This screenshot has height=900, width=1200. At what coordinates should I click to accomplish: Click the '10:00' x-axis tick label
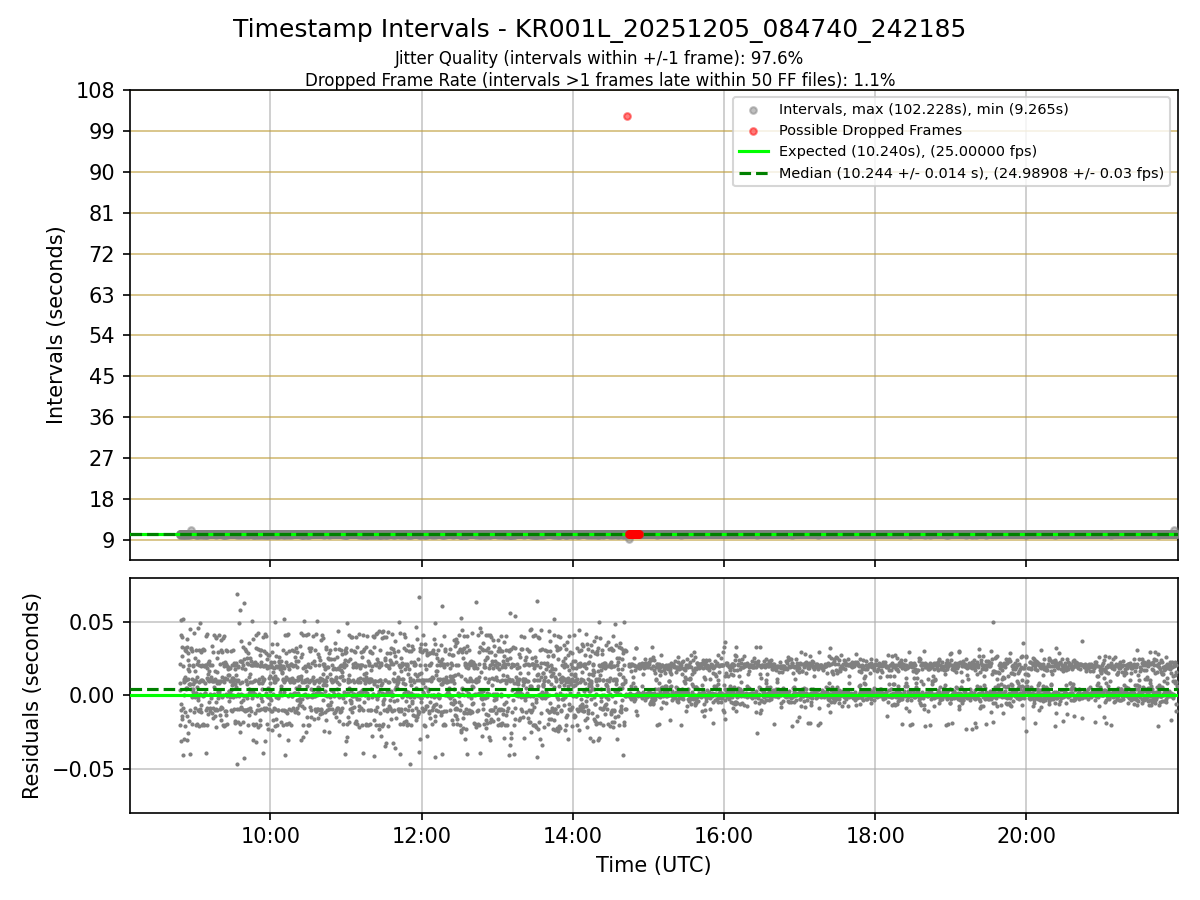270,835
